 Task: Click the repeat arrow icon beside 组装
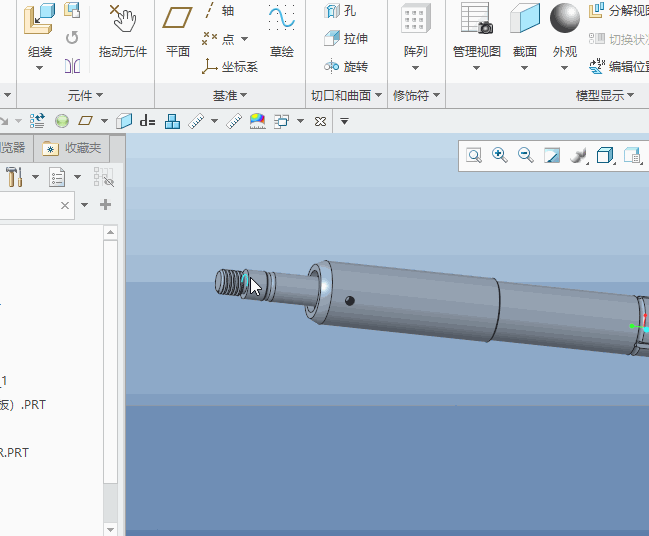click(72, 38)
